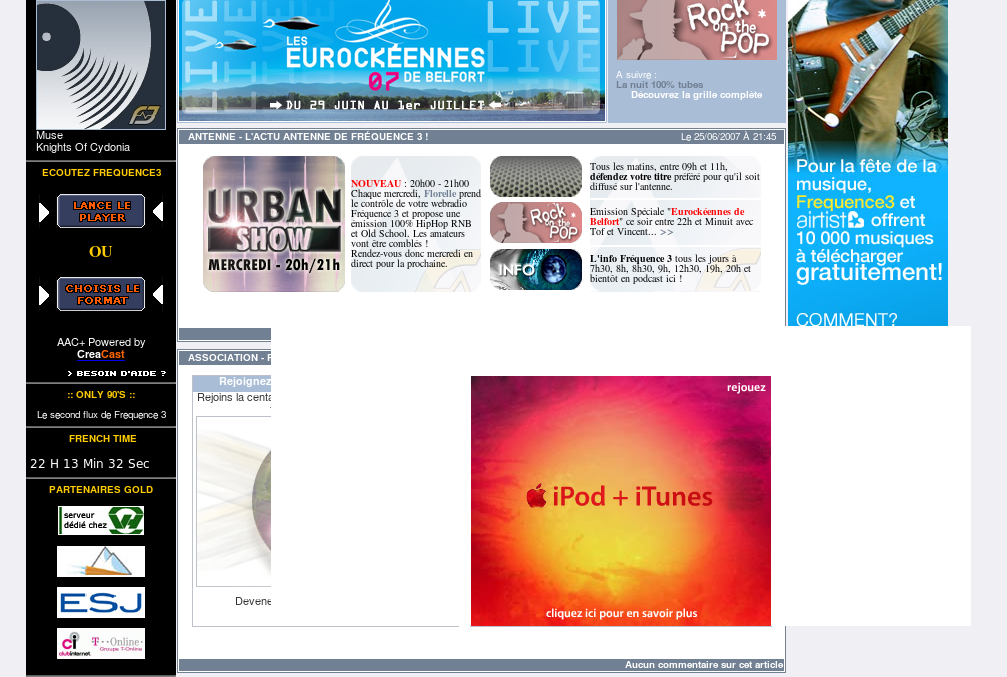Image resolution: width=1007 pixels, height=677 pixels.
Task: Open the Choisis le Format button
Action: [x=101, y=294]
